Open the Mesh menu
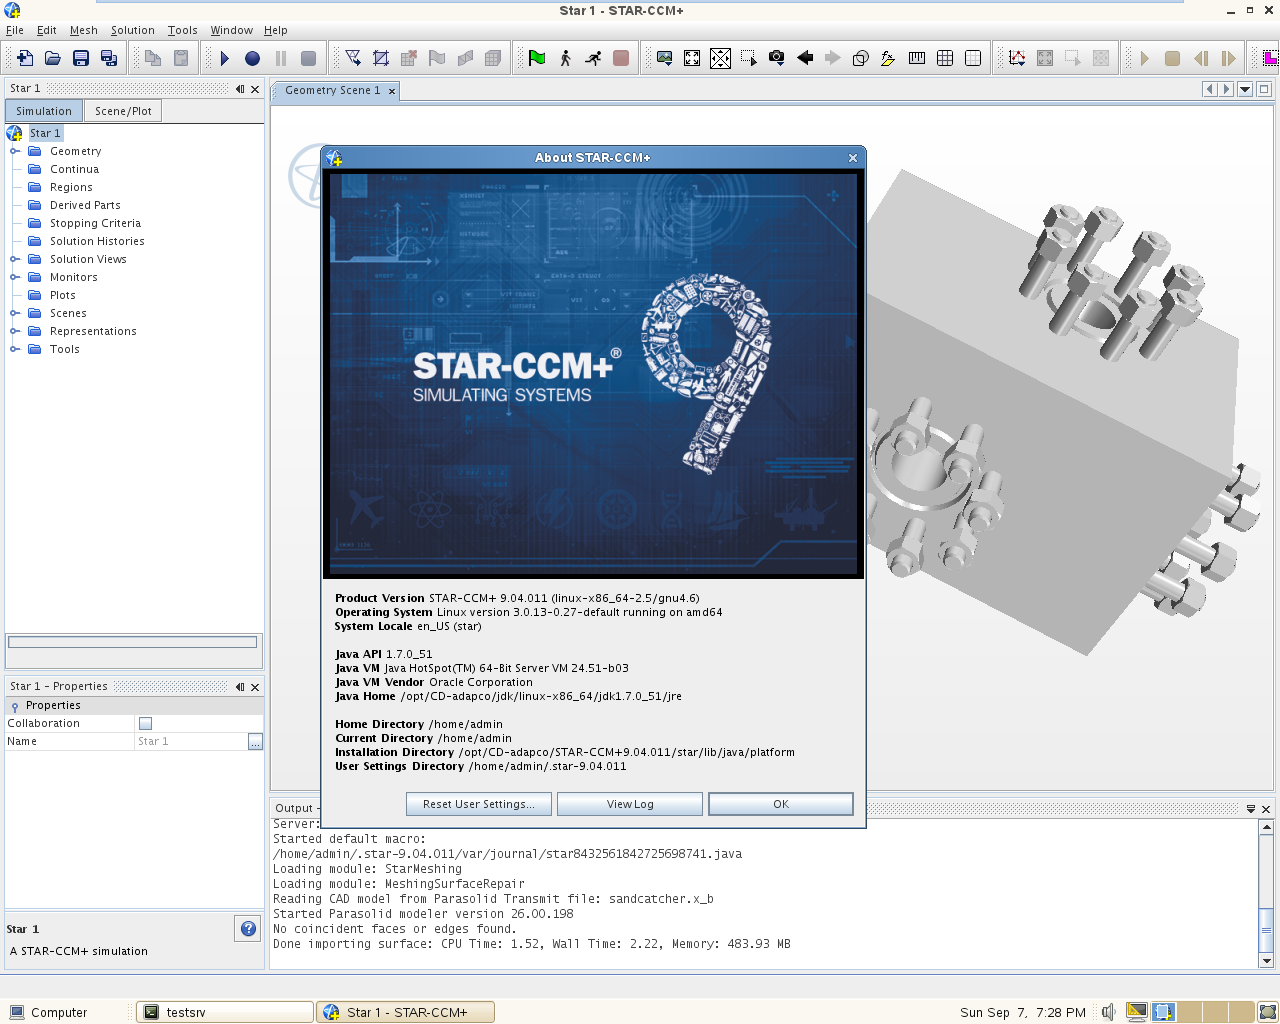 click(84, 30)
